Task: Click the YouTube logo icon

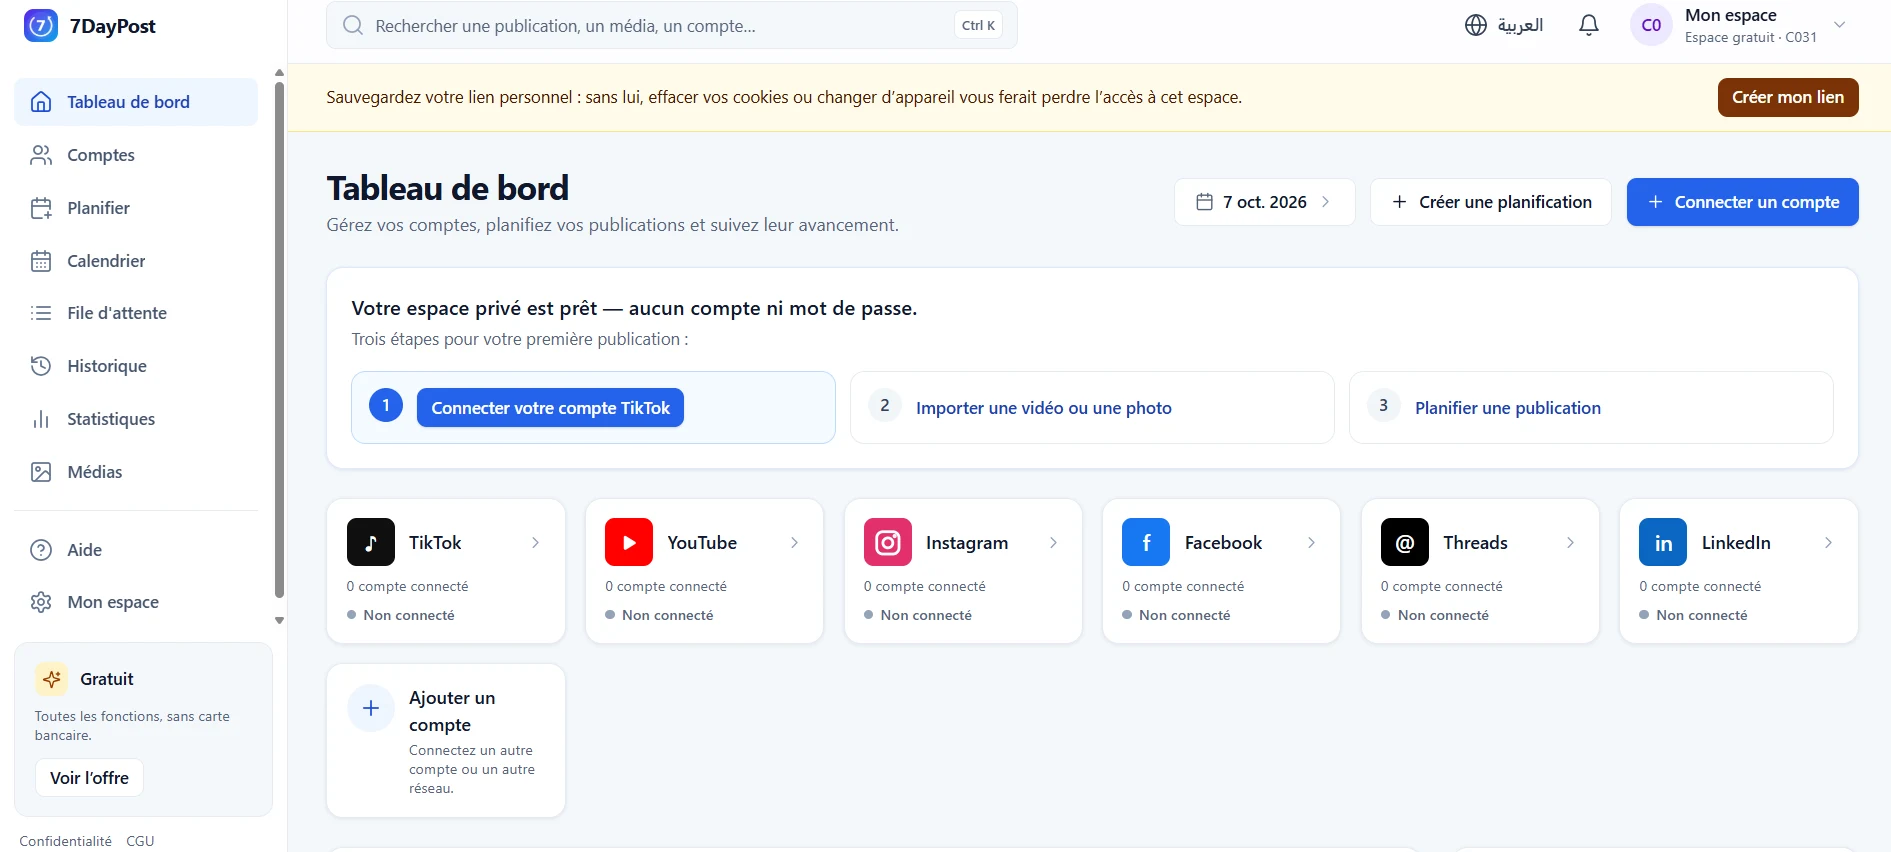Action: 629,542
